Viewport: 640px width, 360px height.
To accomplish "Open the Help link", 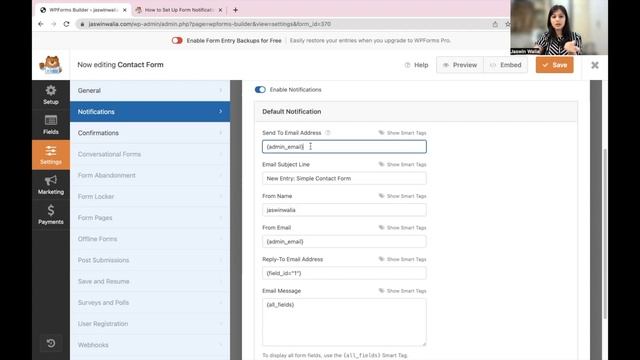I will coord(416,65).
